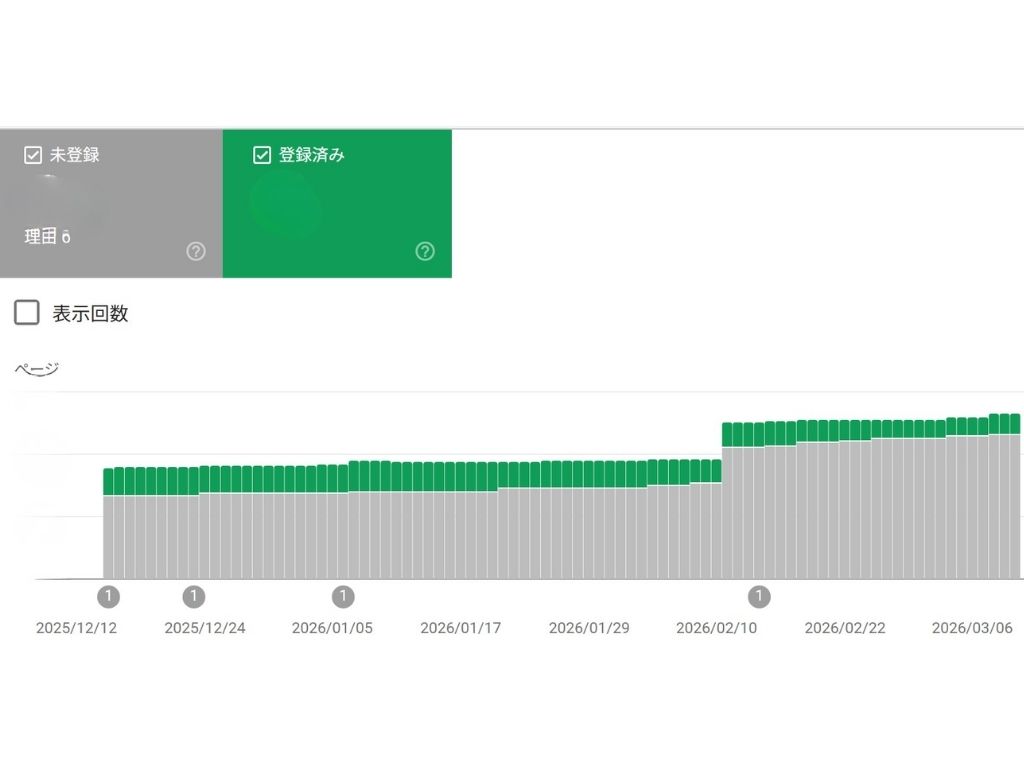Click the 表示回数 label text
The height and width of the screenshot is (768, 1024).
[x=90, y=314]
